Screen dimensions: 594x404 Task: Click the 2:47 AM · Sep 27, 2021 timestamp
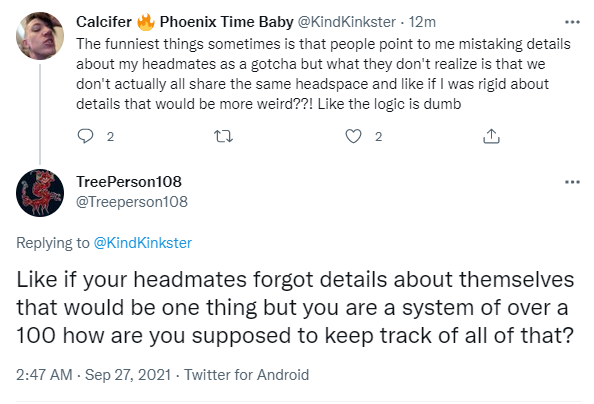pos(93,375)
